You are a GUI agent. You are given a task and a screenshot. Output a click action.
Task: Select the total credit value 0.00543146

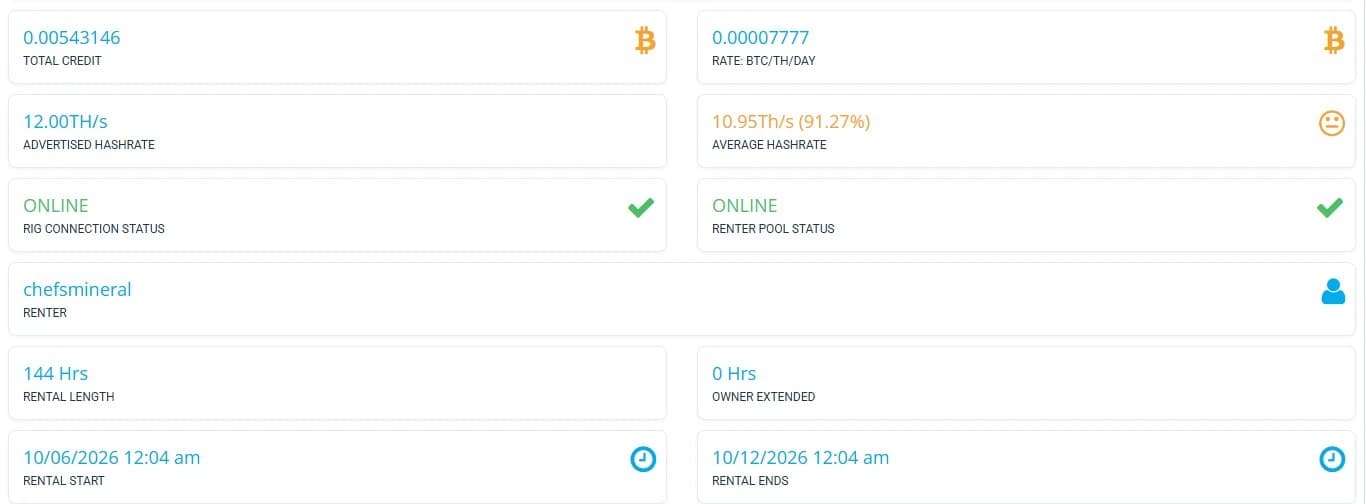[71, 38]
